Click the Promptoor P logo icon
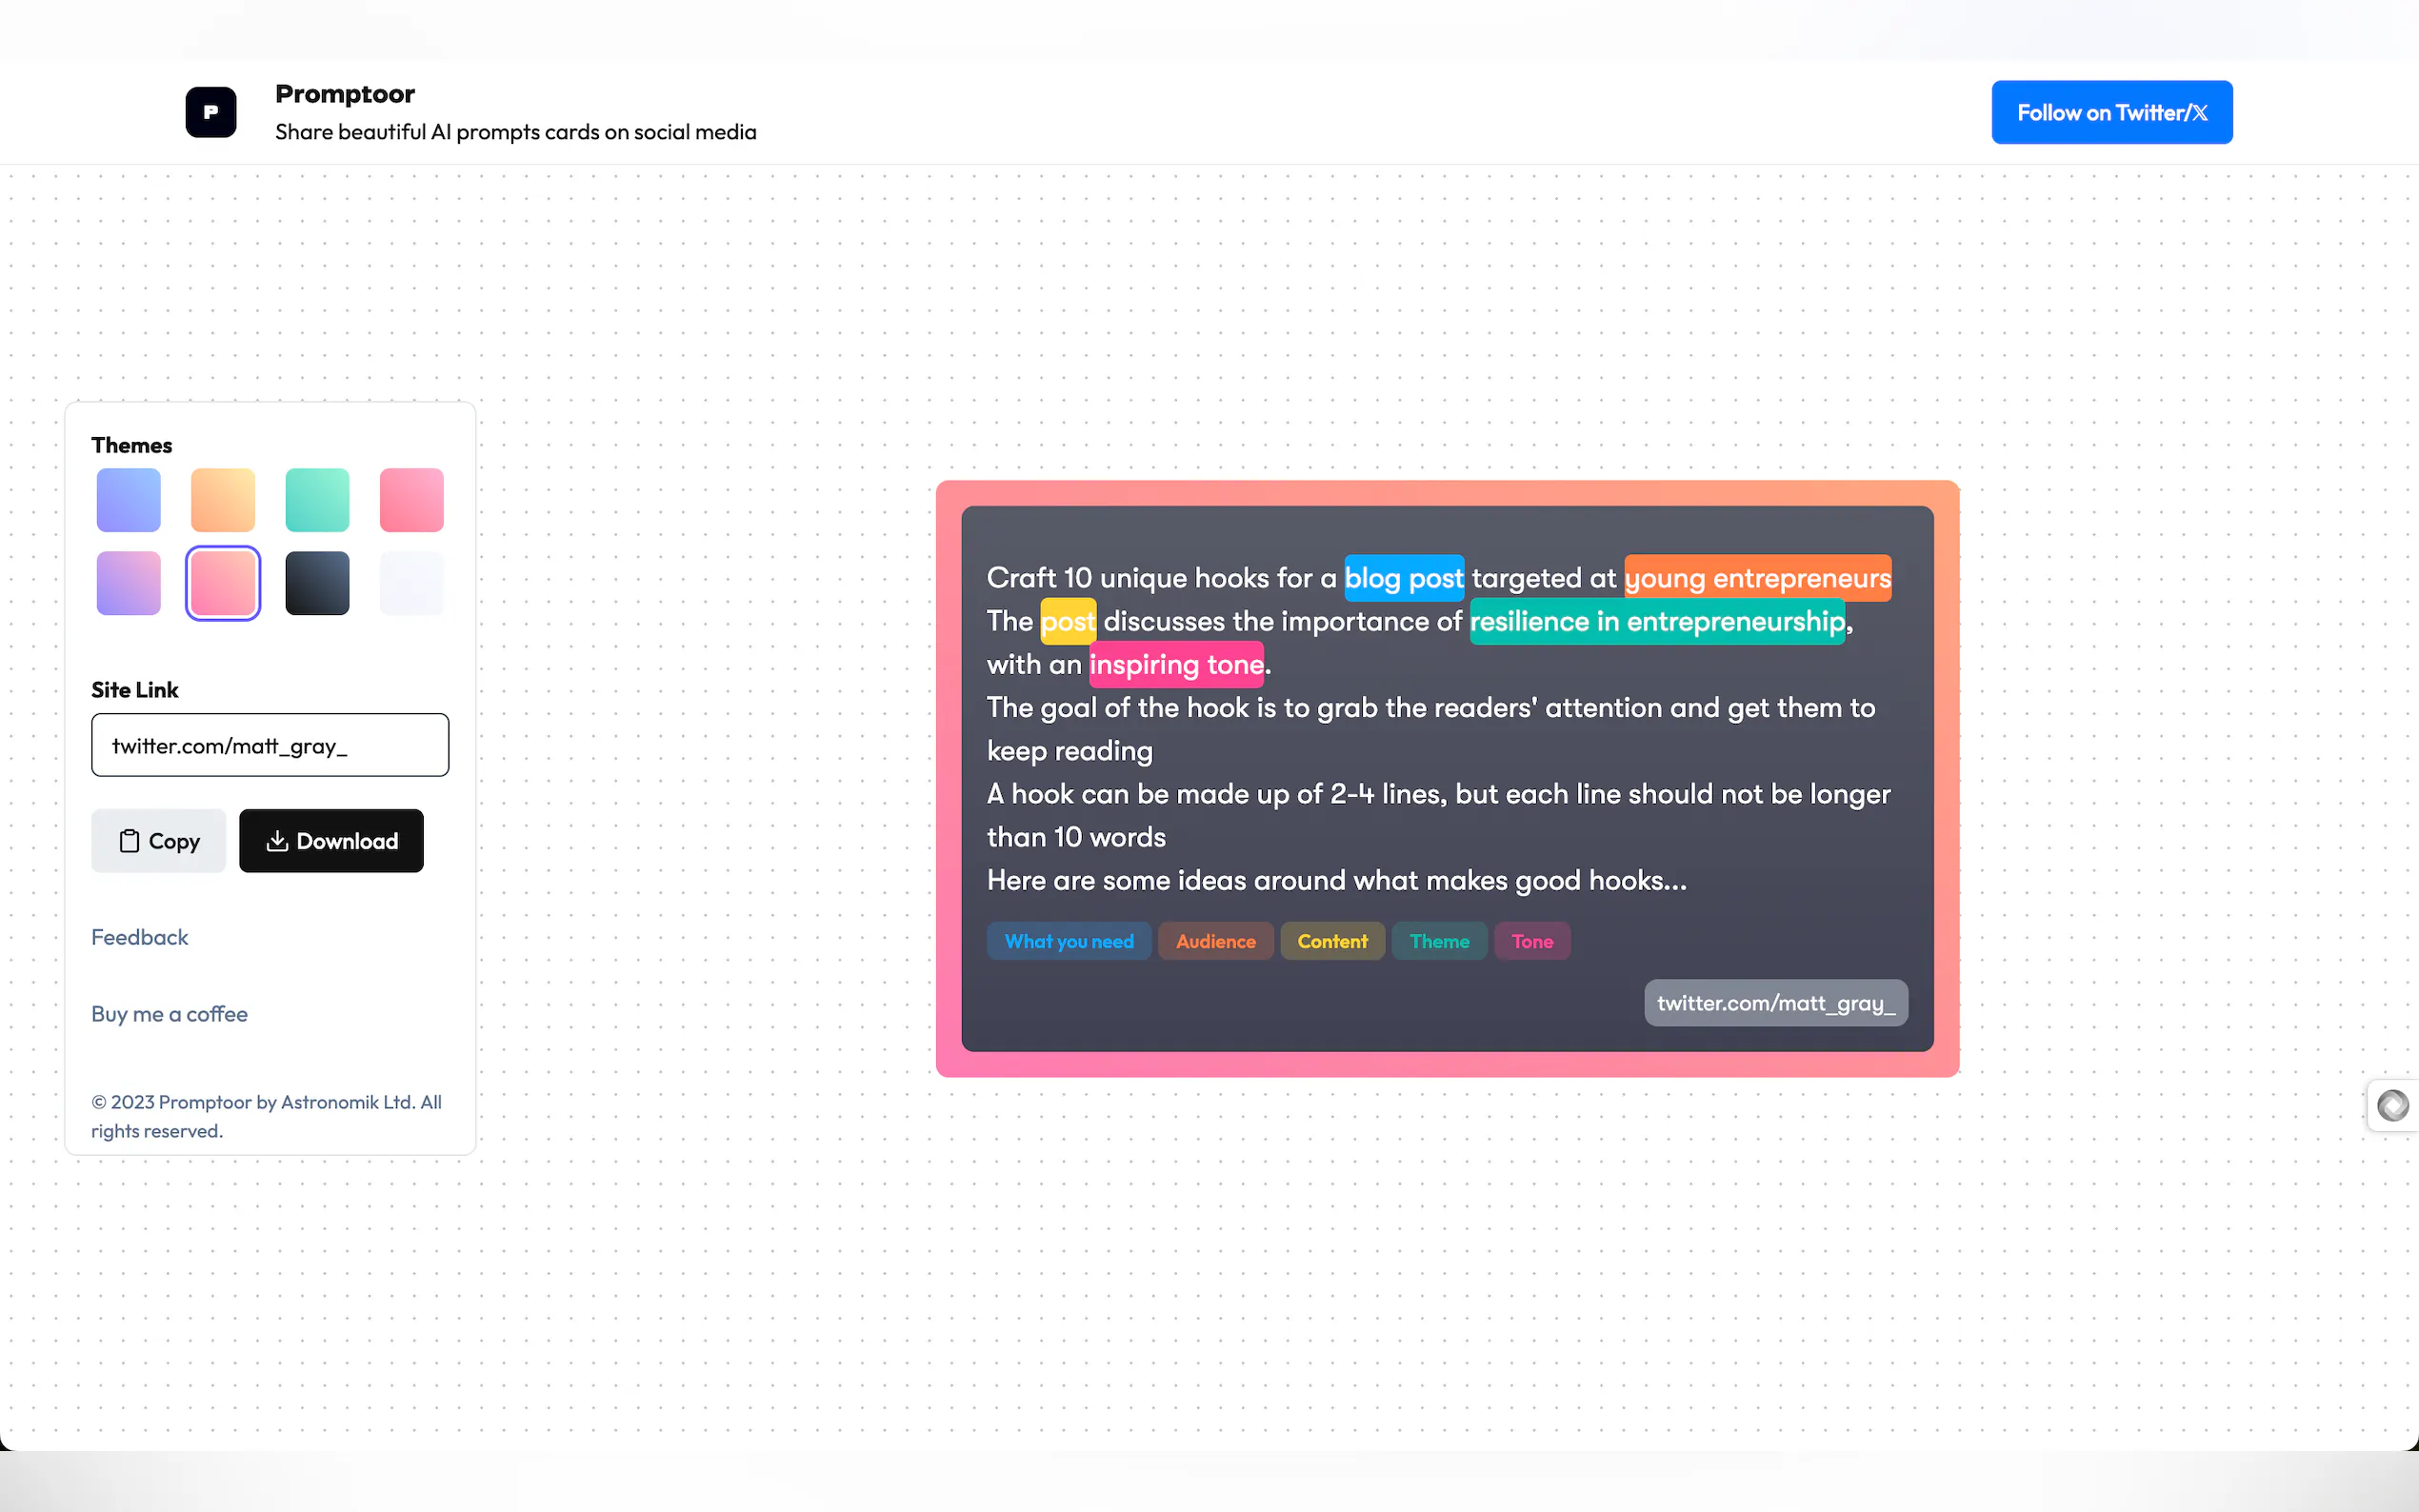Screen dimensions: 2419x1512 [210, 112]
